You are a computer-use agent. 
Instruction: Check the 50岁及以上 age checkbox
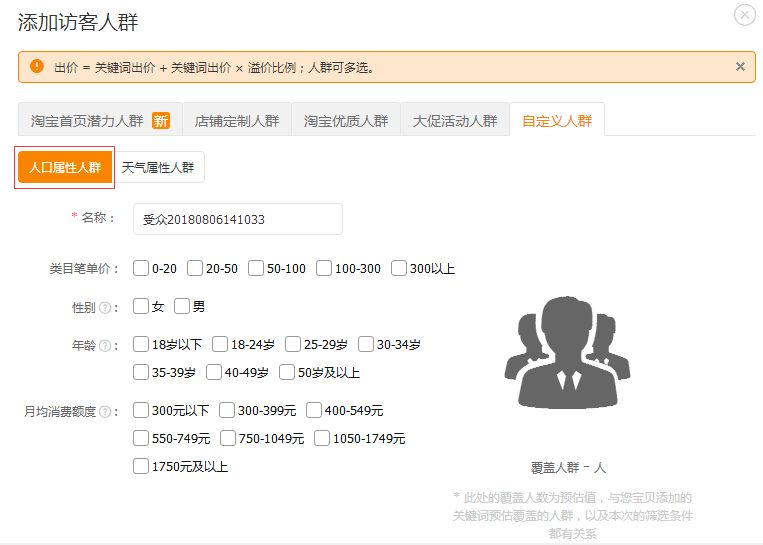click(x=287, y=372)
